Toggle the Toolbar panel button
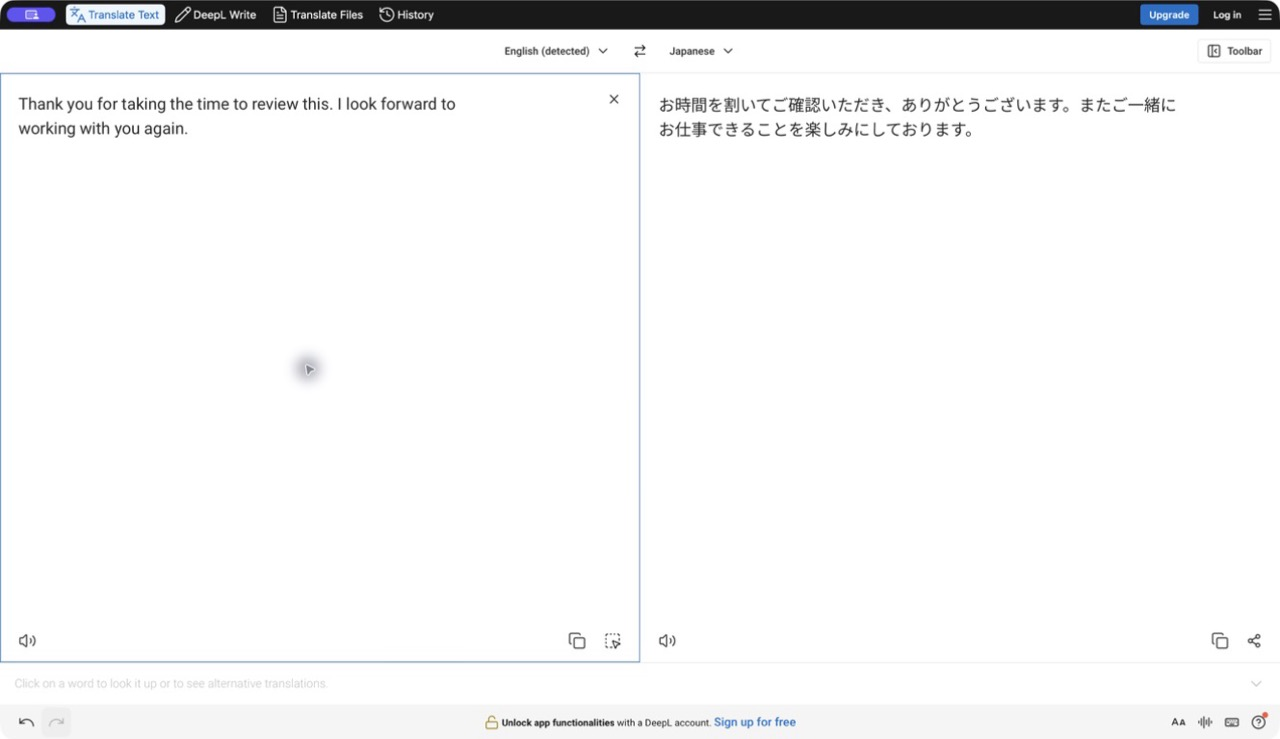 coord(1234,51)
